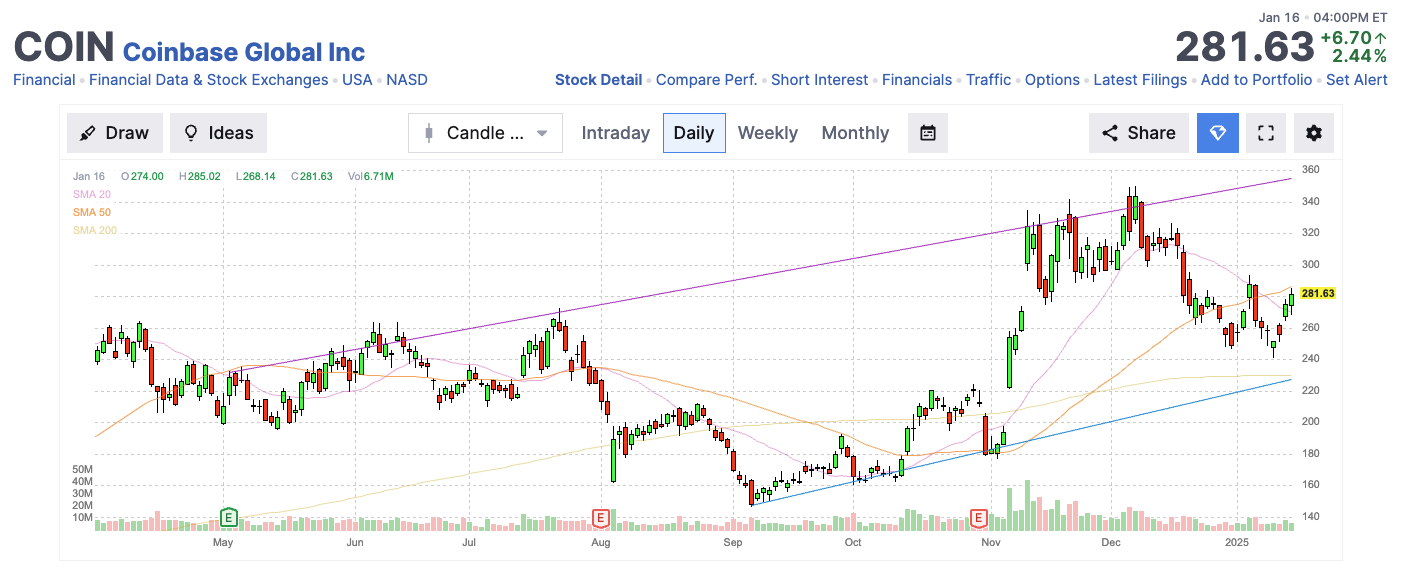Switch to Weekly timeframe

click(x=768, y=133)
